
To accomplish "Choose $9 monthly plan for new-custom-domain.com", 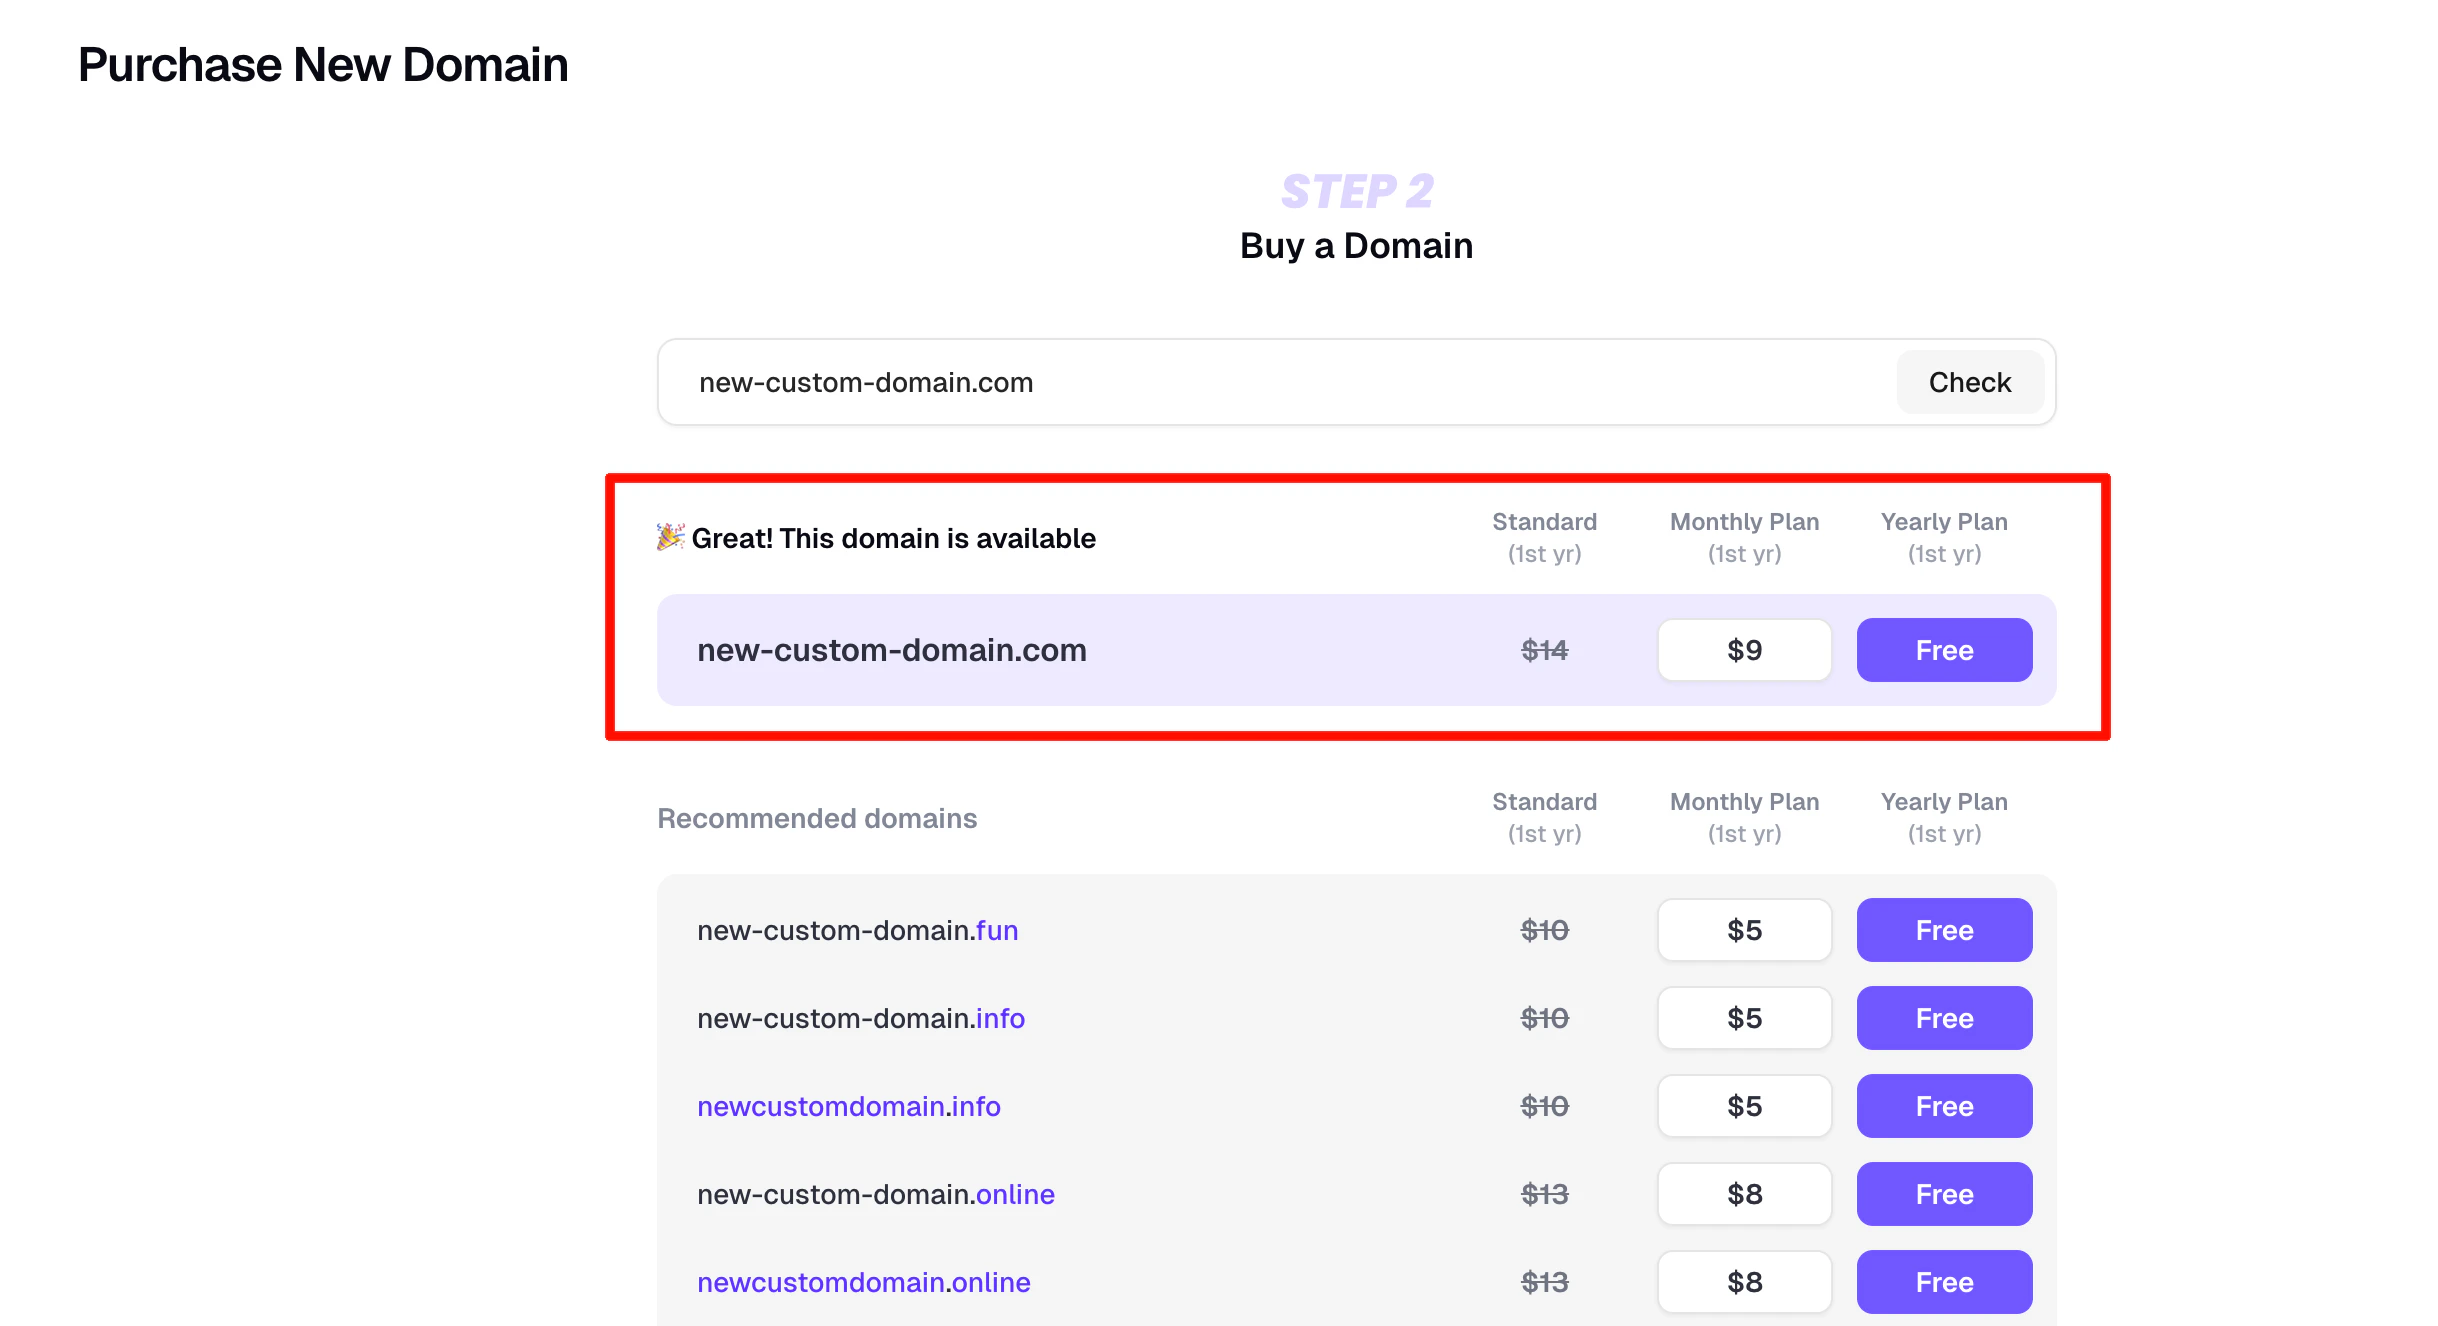I will tap(1744, 650).
